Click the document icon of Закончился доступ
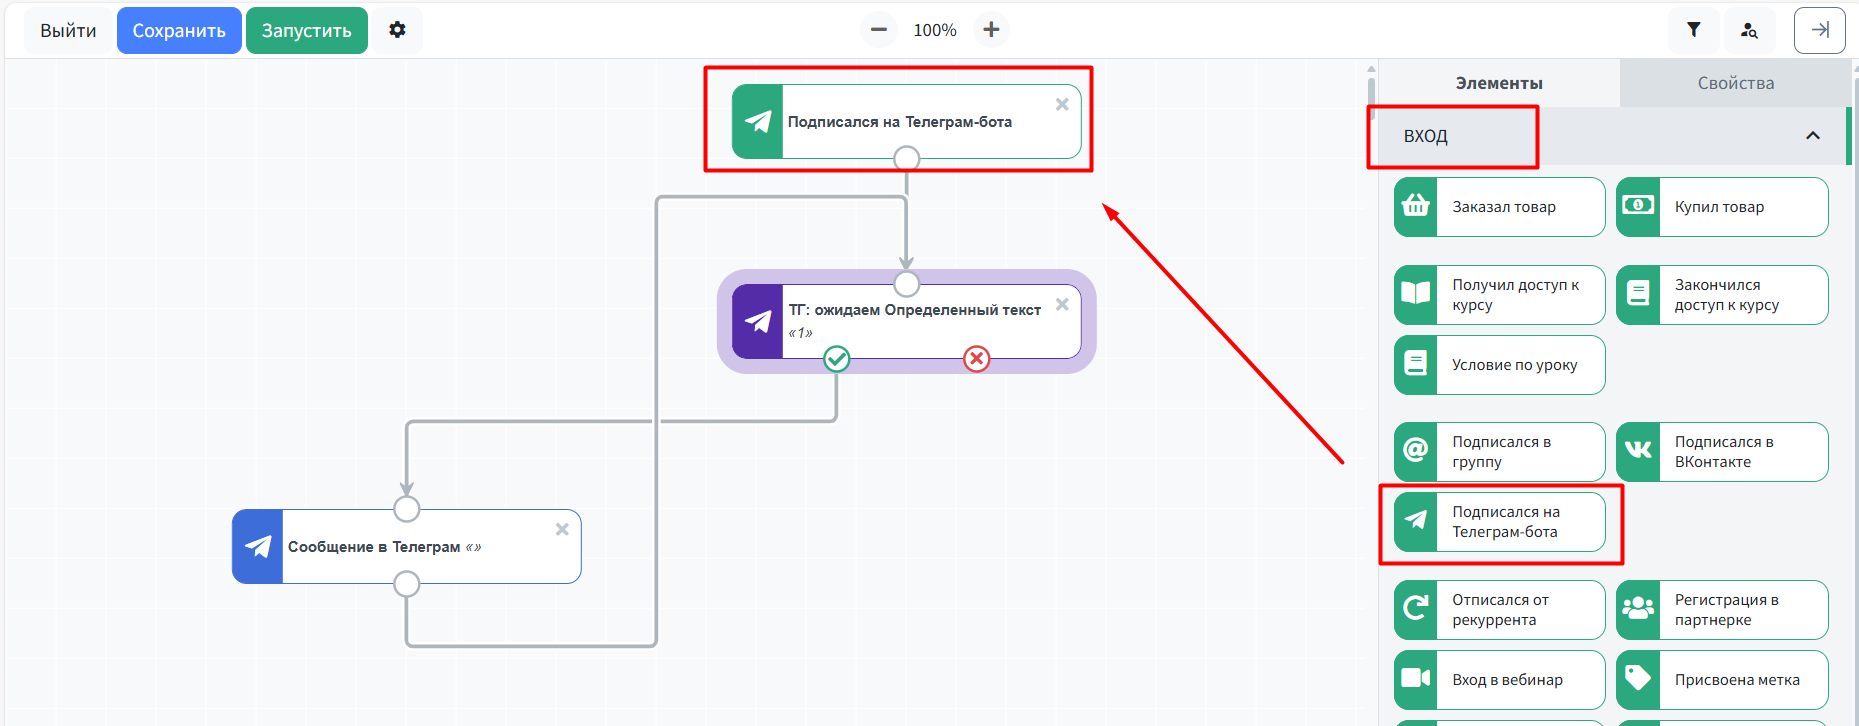 [1638, 293]
